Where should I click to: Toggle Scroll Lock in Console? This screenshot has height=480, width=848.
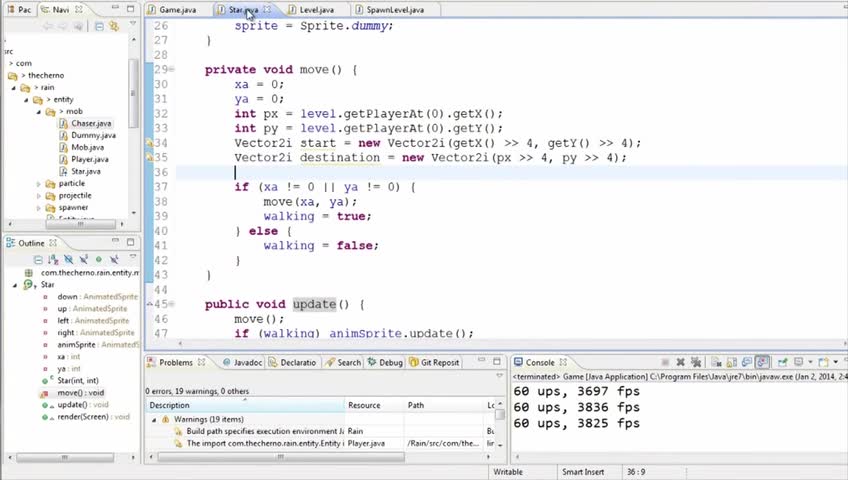click(x=731, y=362)
